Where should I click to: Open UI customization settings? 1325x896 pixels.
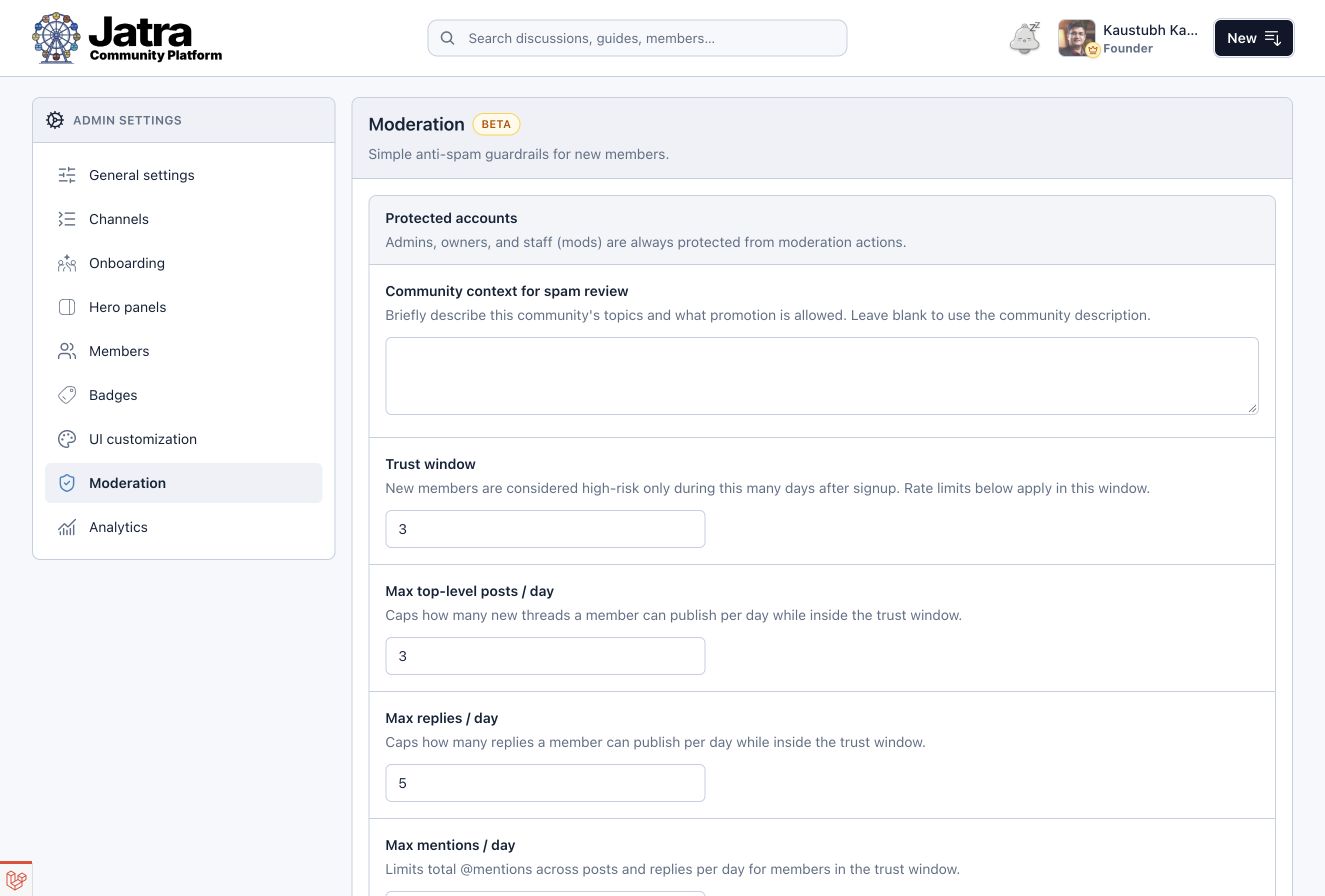point(184,439)
